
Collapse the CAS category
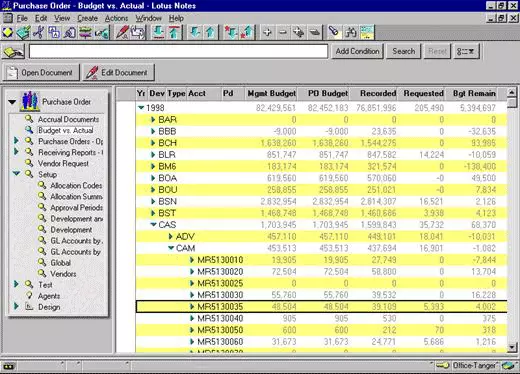point(153,225)
